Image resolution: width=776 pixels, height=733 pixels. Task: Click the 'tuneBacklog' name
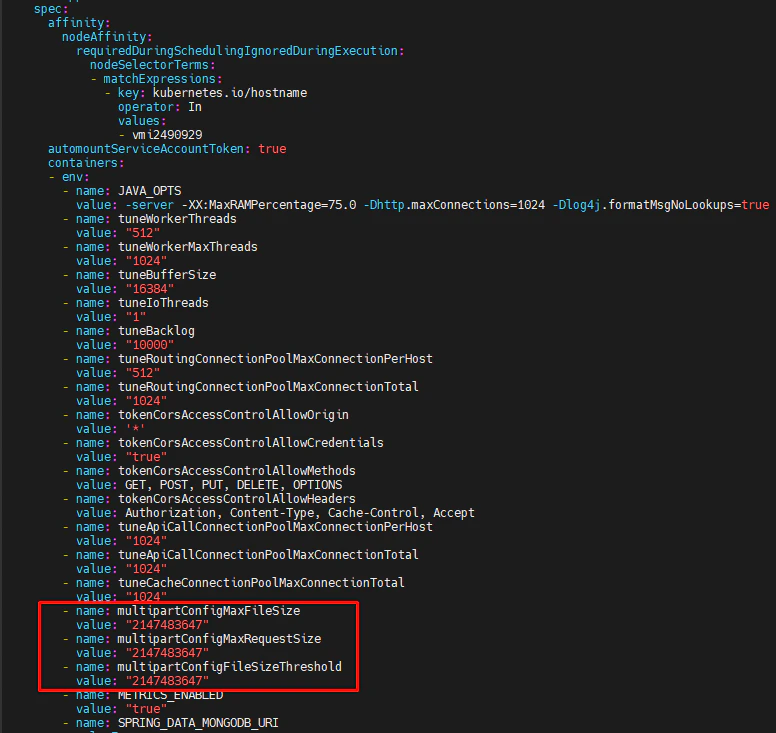(x=156, y=331)
